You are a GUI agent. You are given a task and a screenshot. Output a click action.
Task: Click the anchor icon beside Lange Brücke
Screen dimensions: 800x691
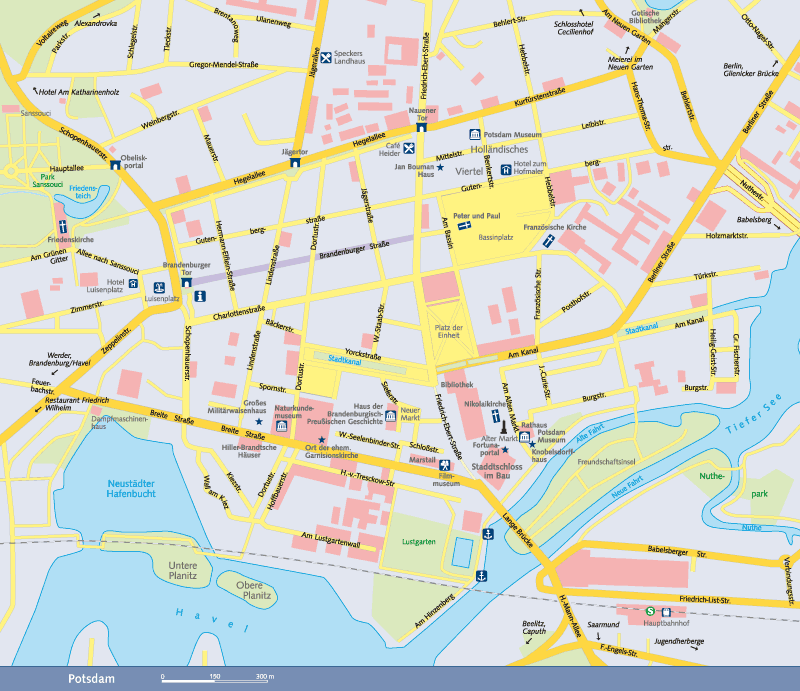[x=487, y=533]
